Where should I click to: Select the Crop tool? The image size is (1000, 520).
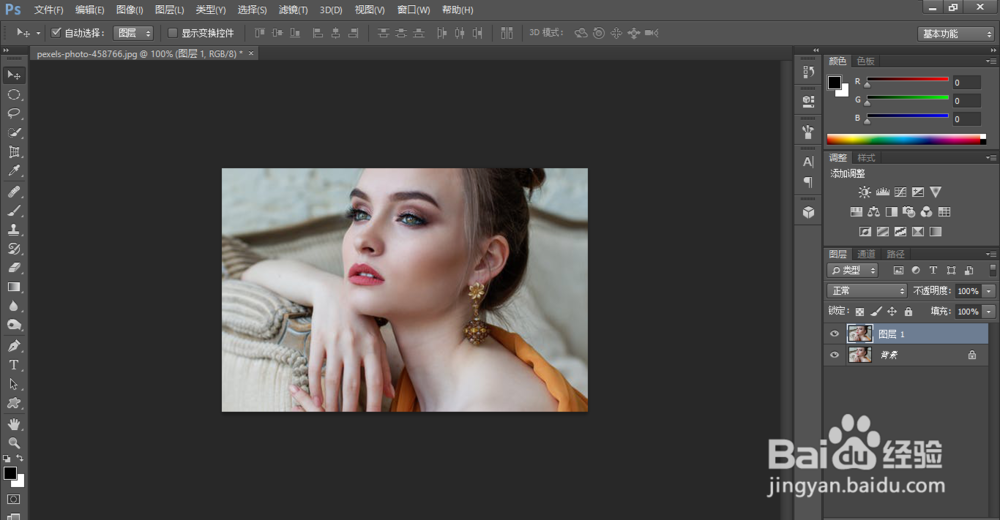pos(14,152)
